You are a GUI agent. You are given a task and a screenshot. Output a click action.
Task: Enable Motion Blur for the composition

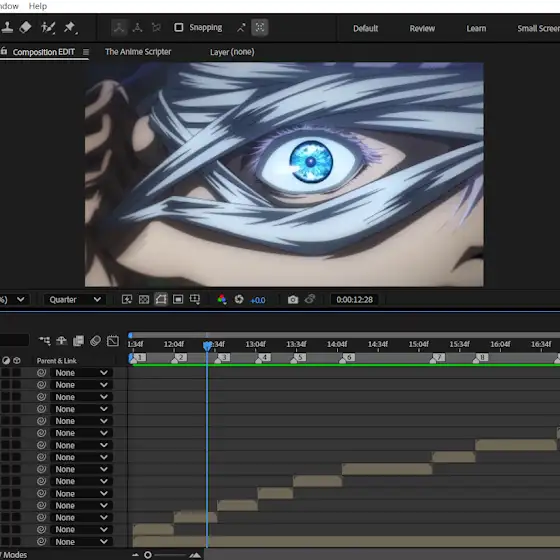click(x=95, y=341)
